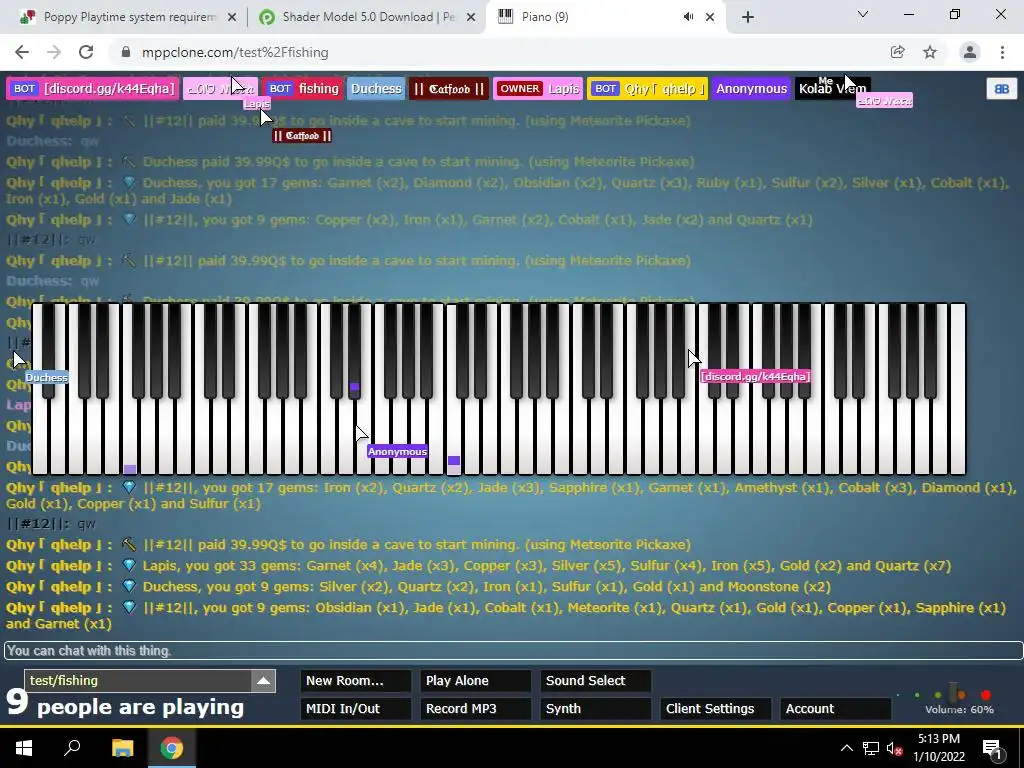Share this page via the share icon
Screen dimensions: 1024x768
[x=897, y=52]
